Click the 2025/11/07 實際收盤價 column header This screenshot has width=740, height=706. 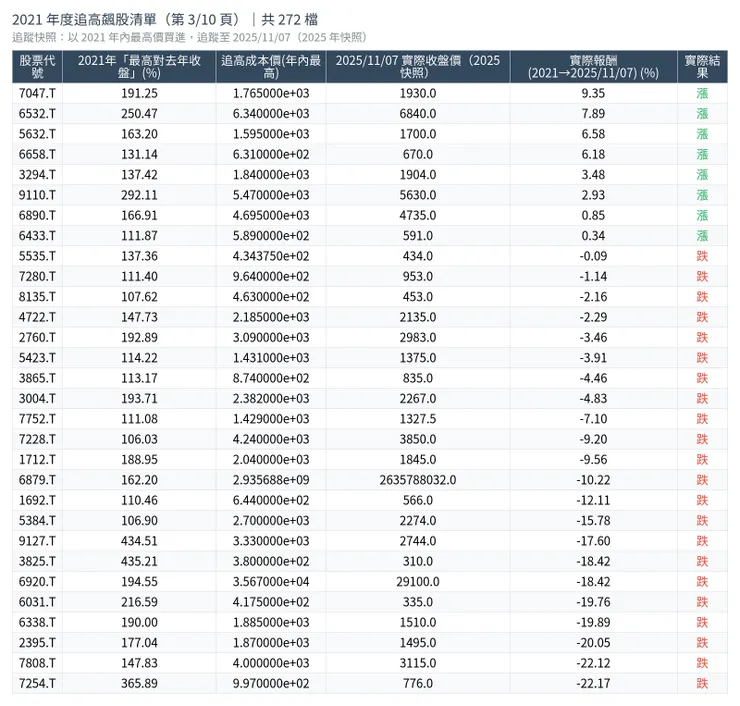tap(418, 67)
